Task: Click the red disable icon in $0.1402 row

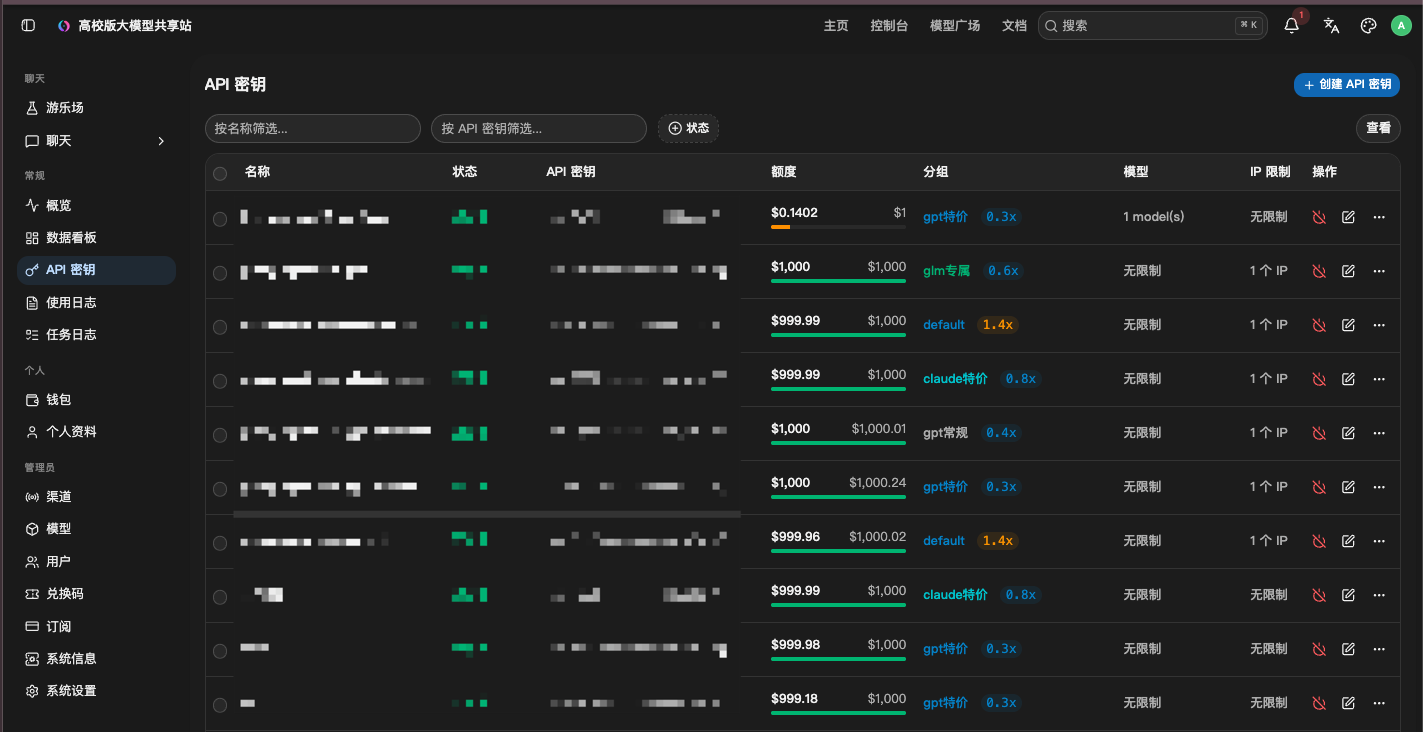Action: pyautogui.click(x=1319, y=217)
